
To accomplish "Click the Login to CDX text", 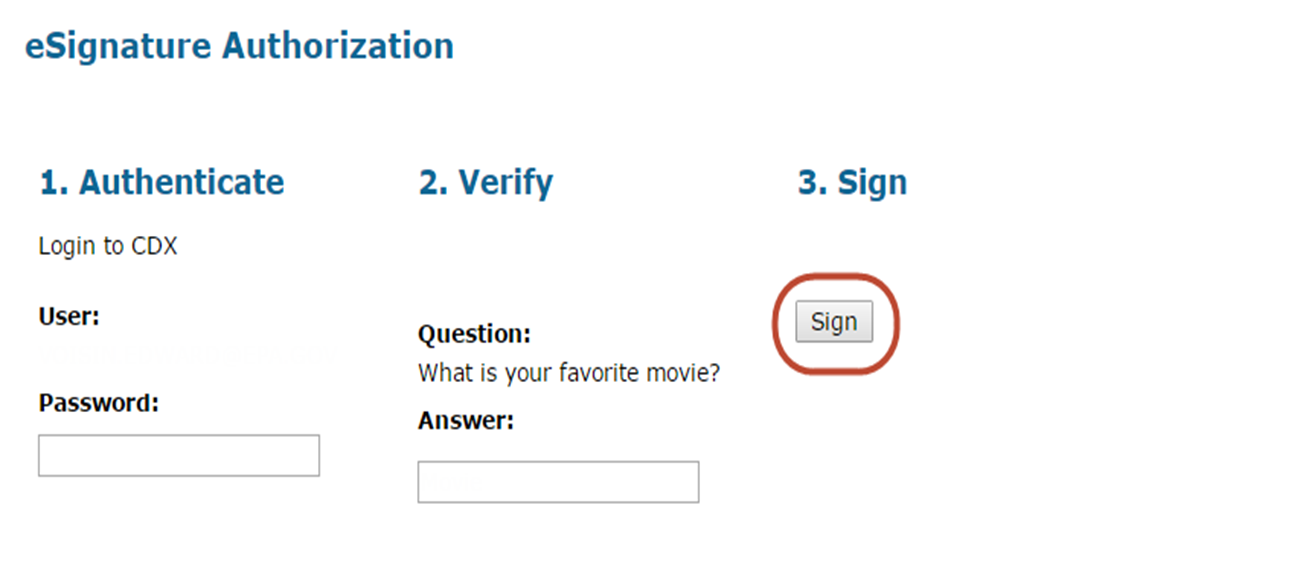I will pyautogui.click(x=108, y=246).
